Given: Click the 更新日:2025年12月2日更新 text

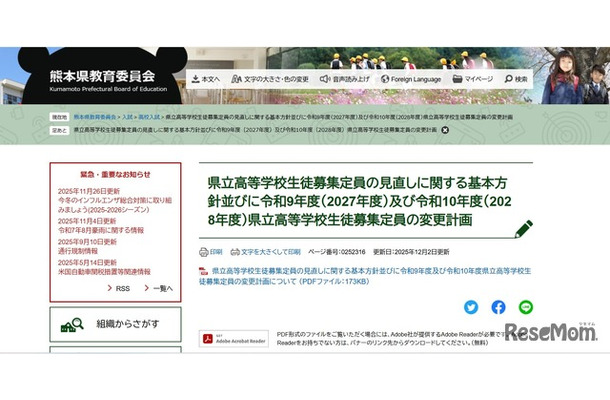Looking at the screenshot, I should point(411,252).
